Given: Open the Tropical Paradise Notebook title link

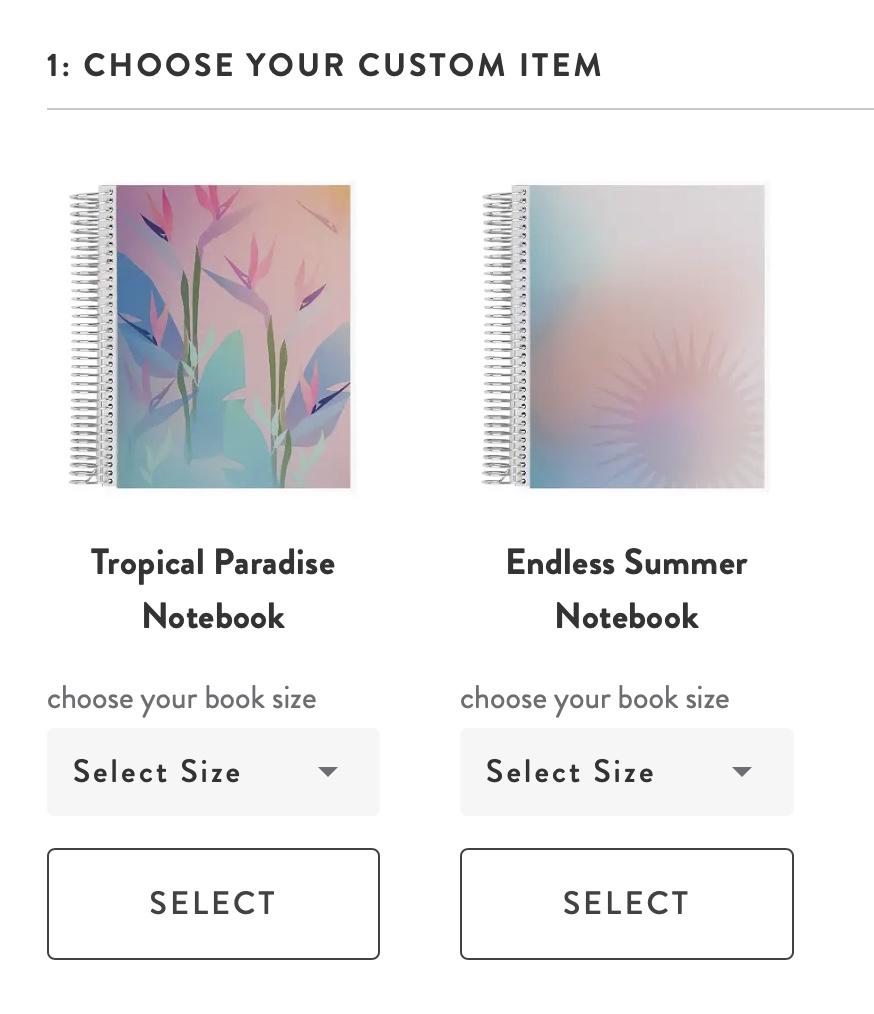Looking at the screenshot, I should click(213, 589).
